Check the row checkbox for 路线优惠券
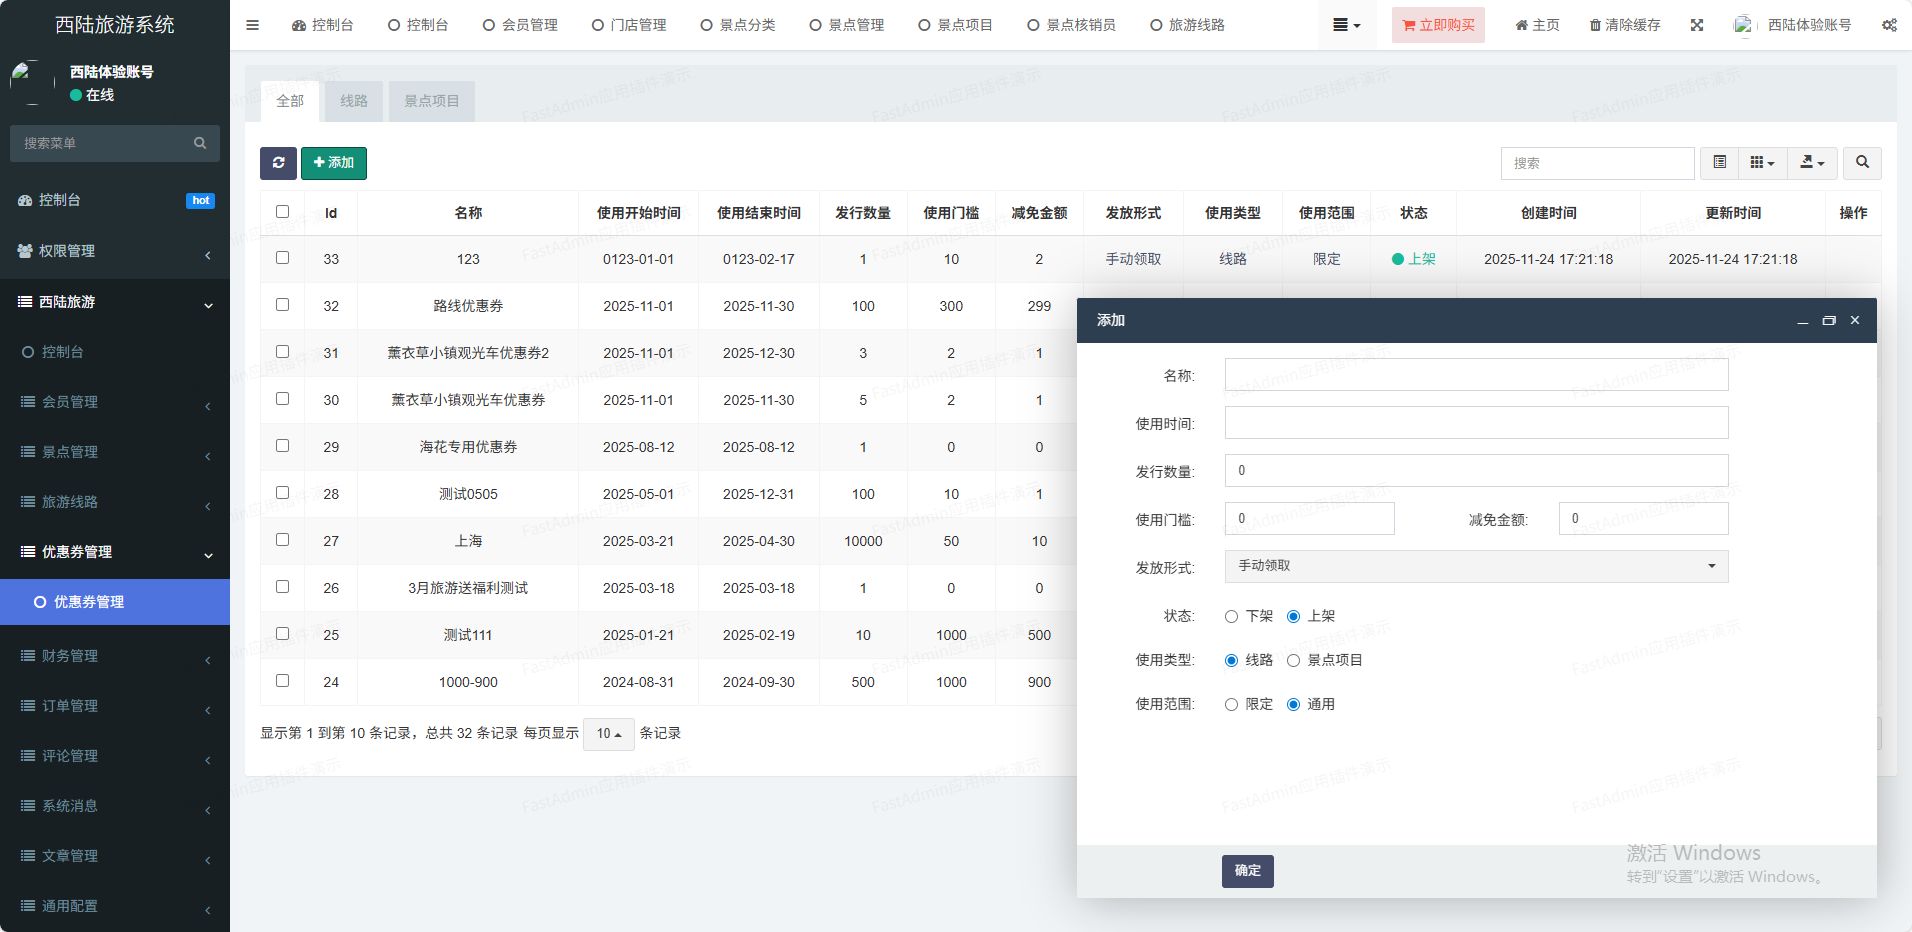Screen dimensions: 1912x932 282,305
